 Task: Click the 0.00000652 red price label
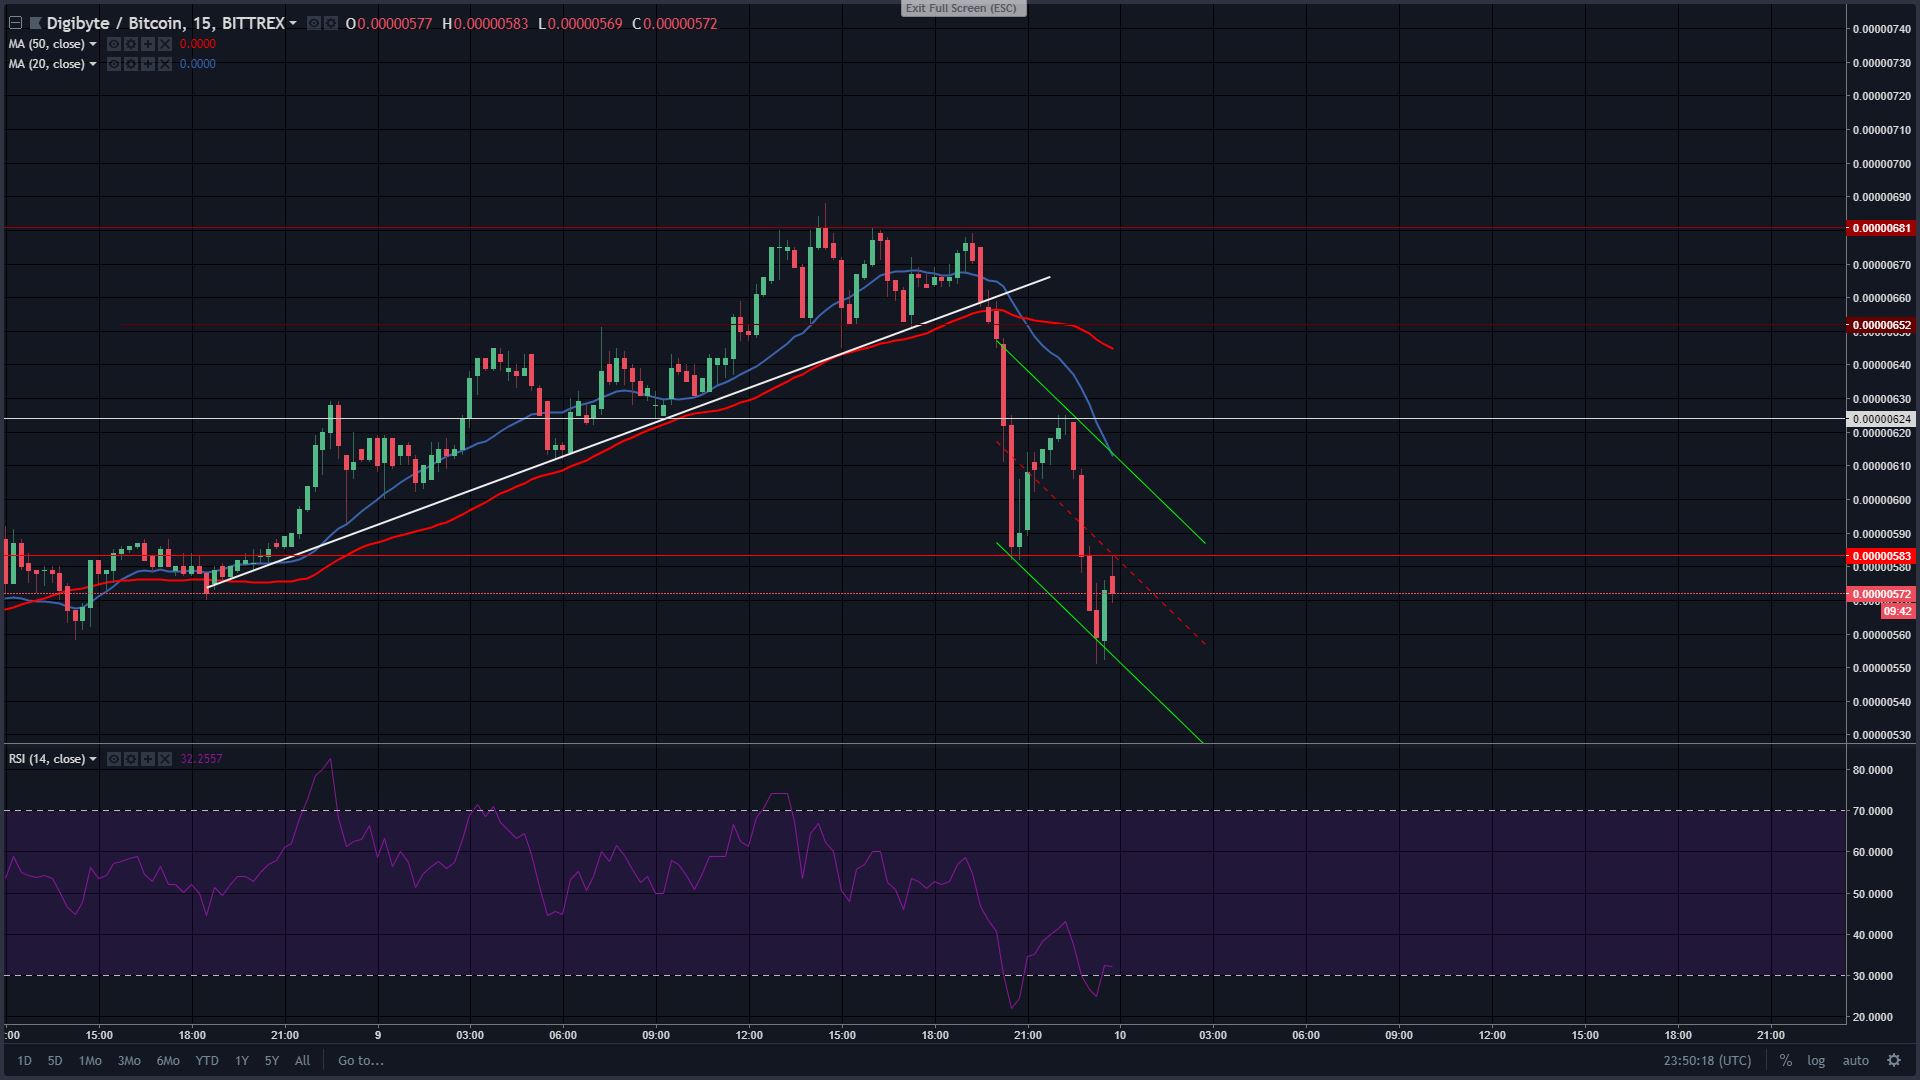pos(1880,325)
